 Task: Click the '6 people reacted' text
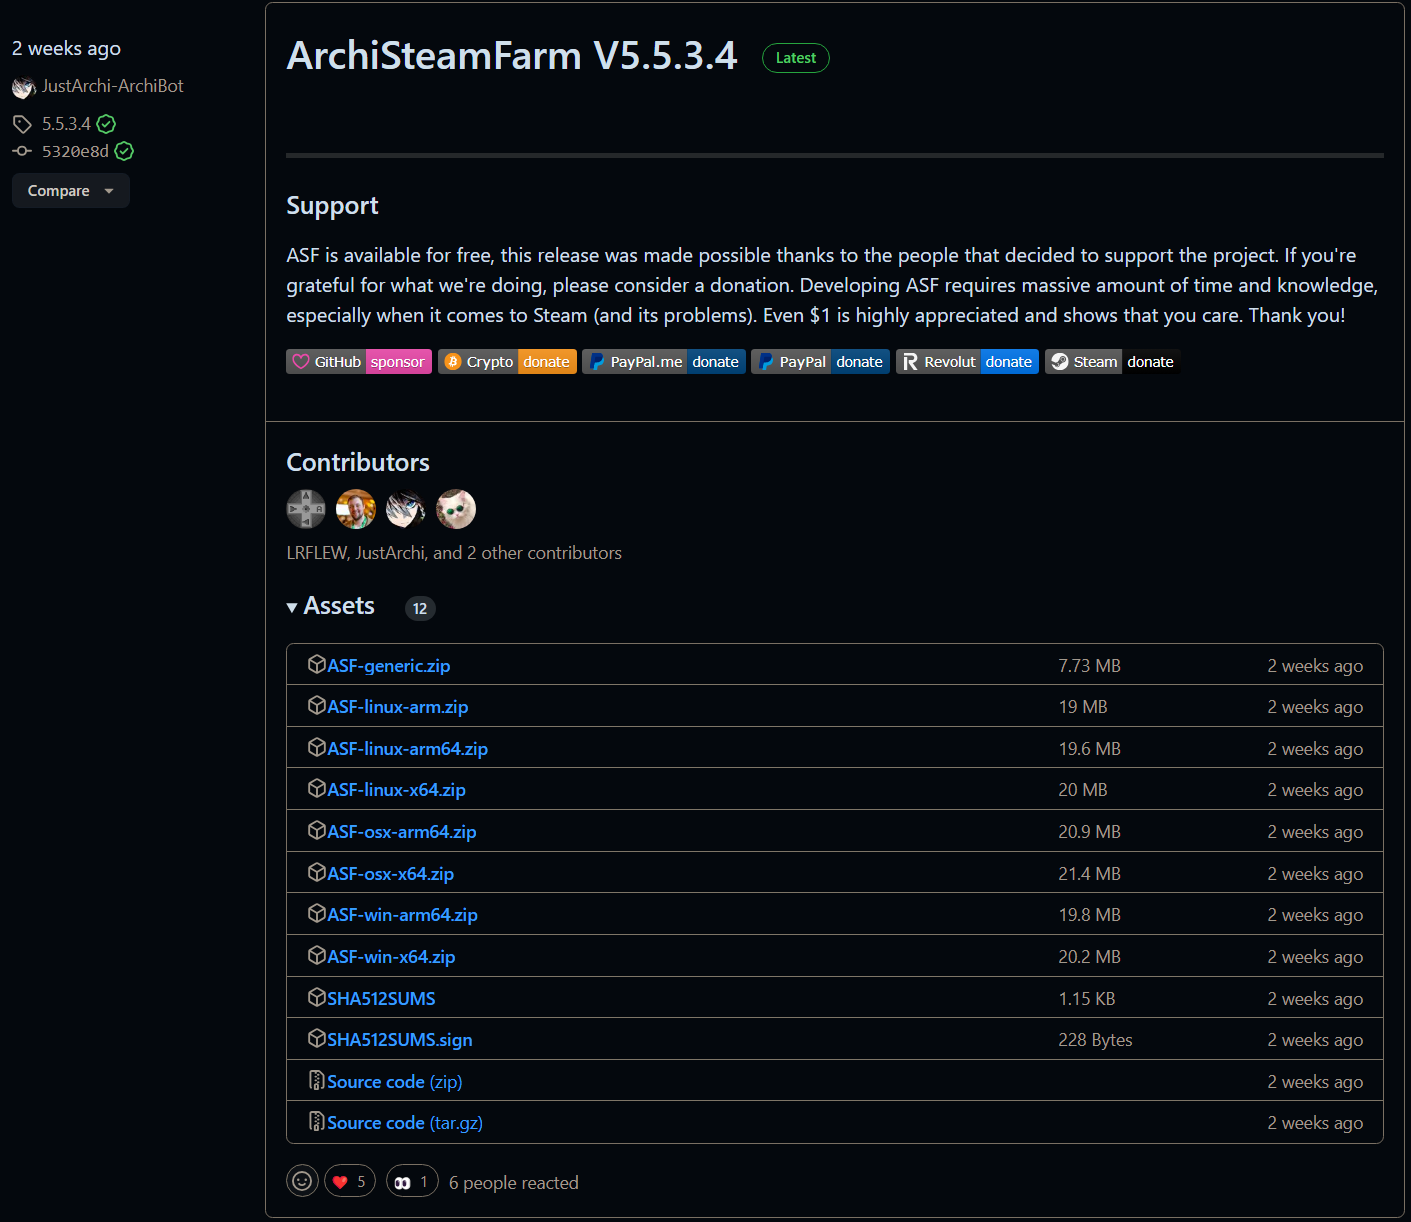pyautogui.click(x=514, y=1183)
